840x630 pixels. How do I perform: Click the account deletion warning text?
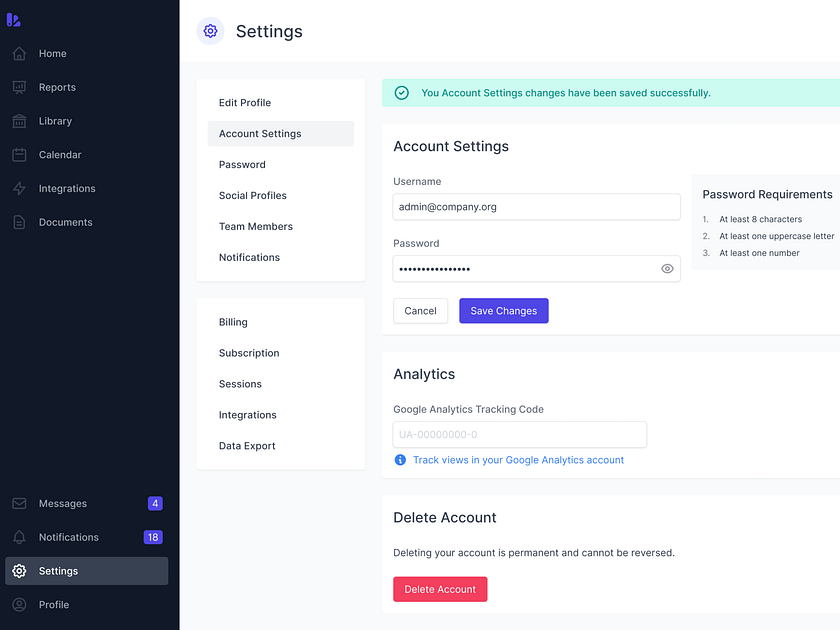(x=534, y=553)
